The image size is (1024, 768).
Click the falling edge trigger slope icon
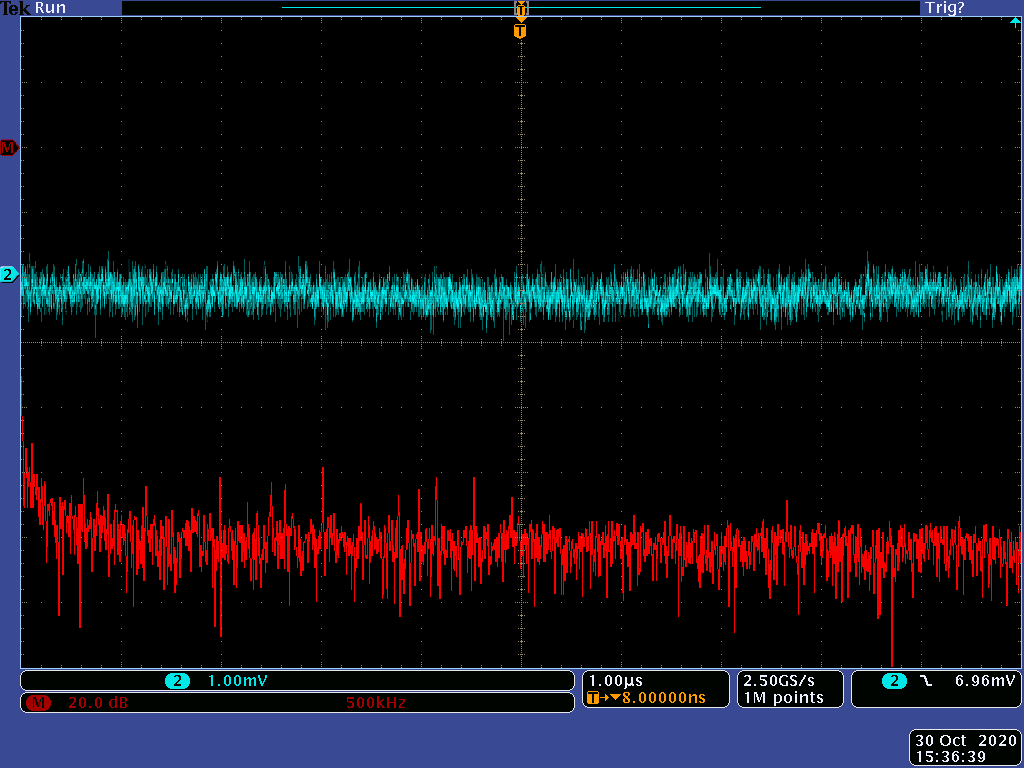[x=925, y=681]
